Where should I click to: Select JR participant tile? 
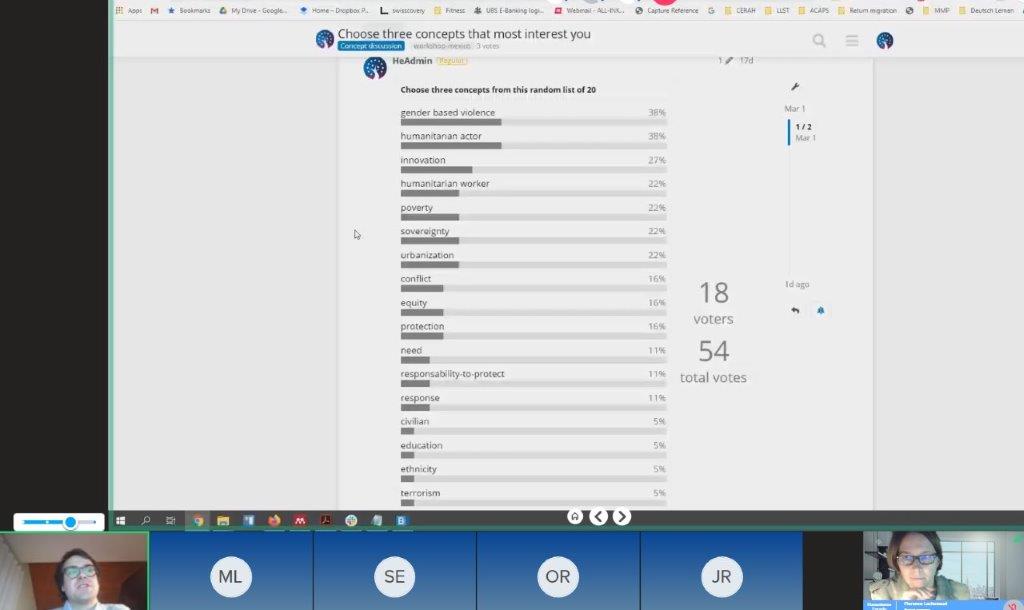coord(722,570)
